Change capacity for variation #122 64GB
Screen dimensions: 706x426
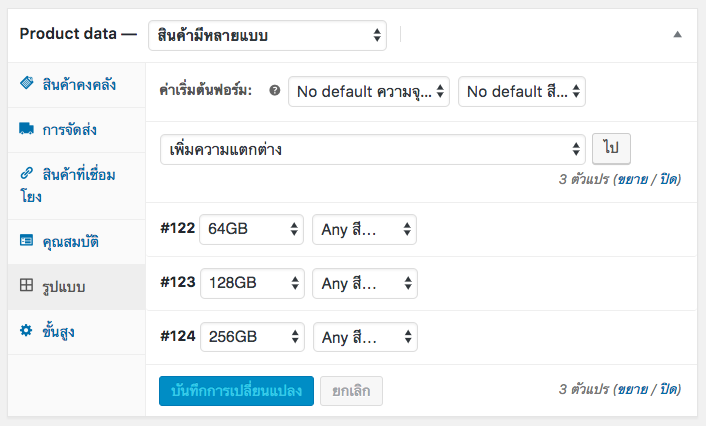251,229
